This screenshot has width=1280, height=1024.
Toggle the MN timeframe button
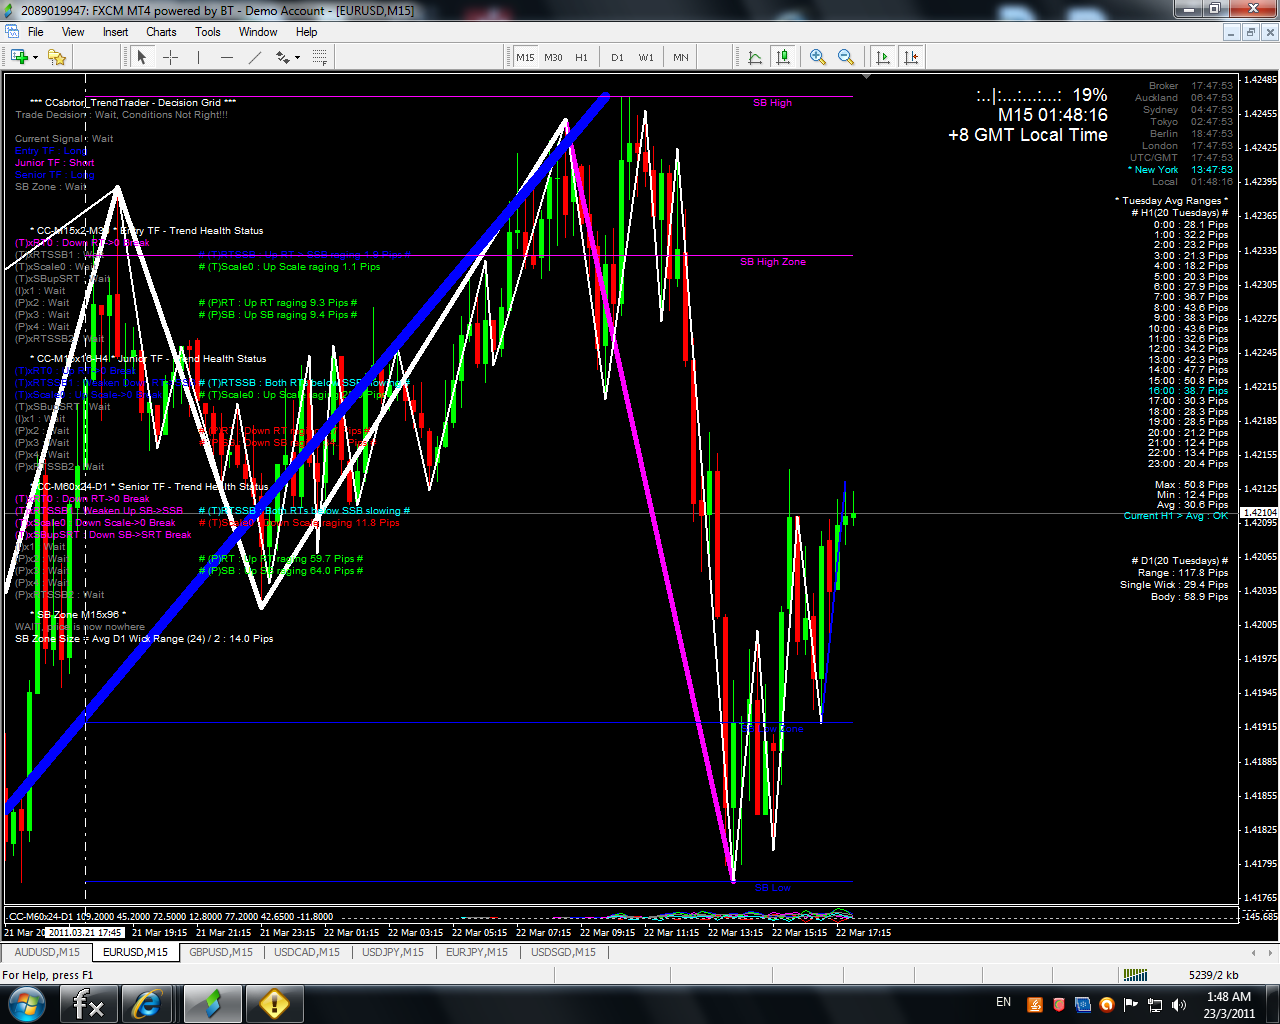681,57
